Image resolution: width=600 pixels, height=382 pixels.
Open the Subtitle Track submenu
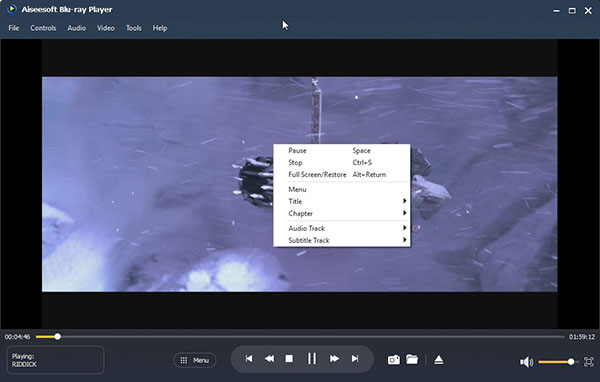342,240
